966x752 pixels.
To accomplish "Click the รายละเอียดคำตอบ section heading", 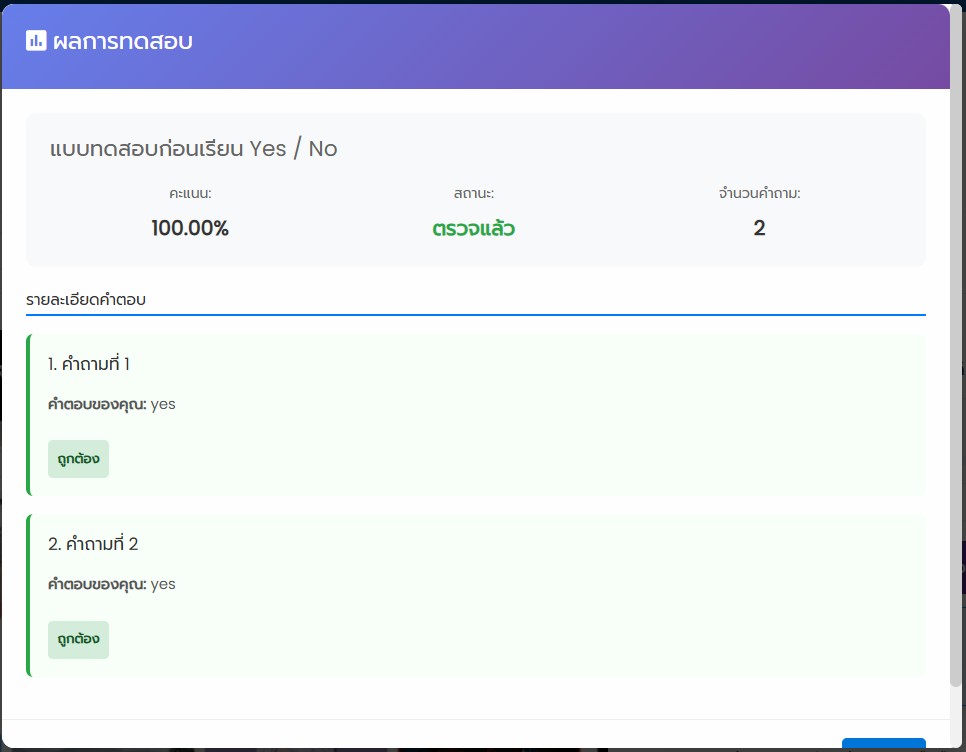I will (86, 299).
